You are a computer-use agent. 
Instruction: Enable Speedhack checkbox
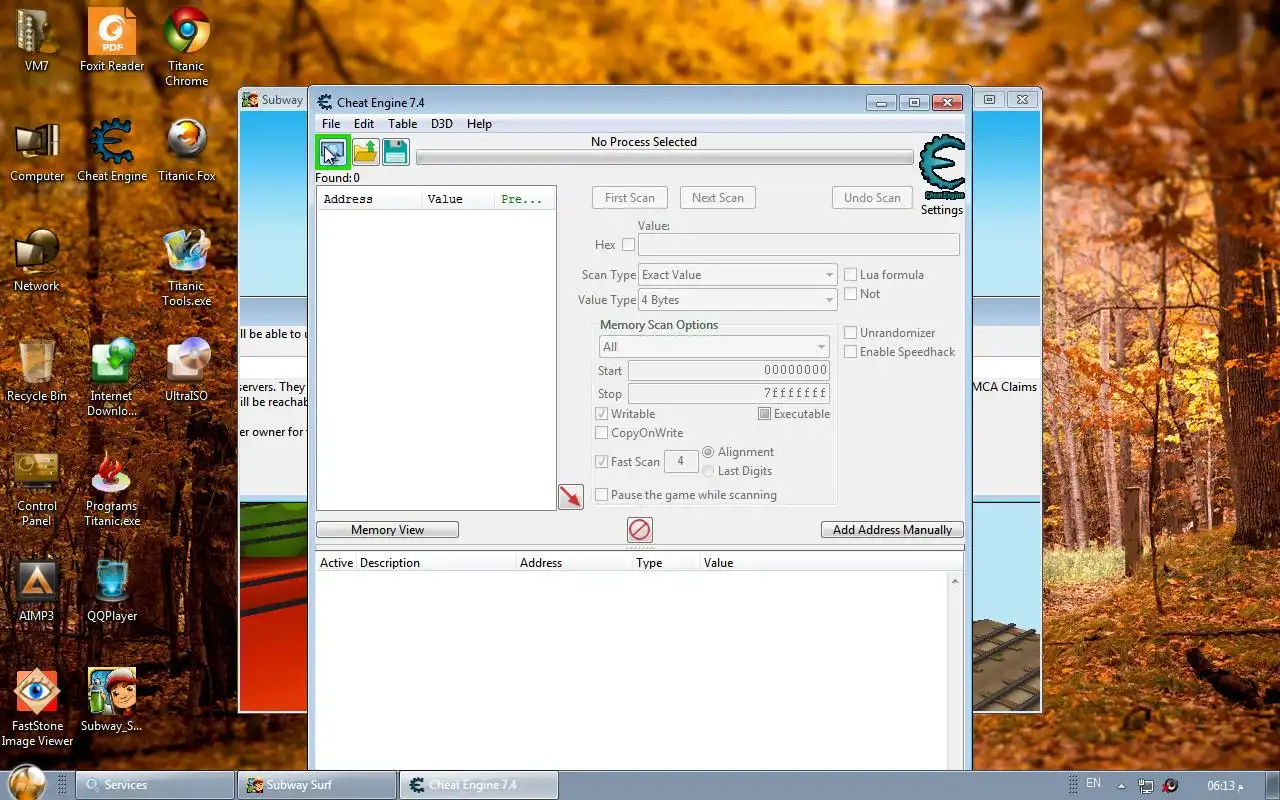pyautogui.click(x=850, y=352)
